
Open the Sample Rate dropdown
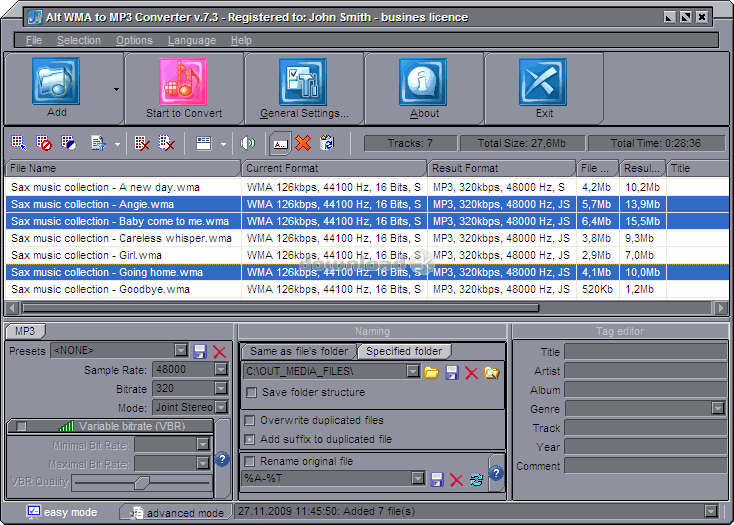tap(221, 370)
